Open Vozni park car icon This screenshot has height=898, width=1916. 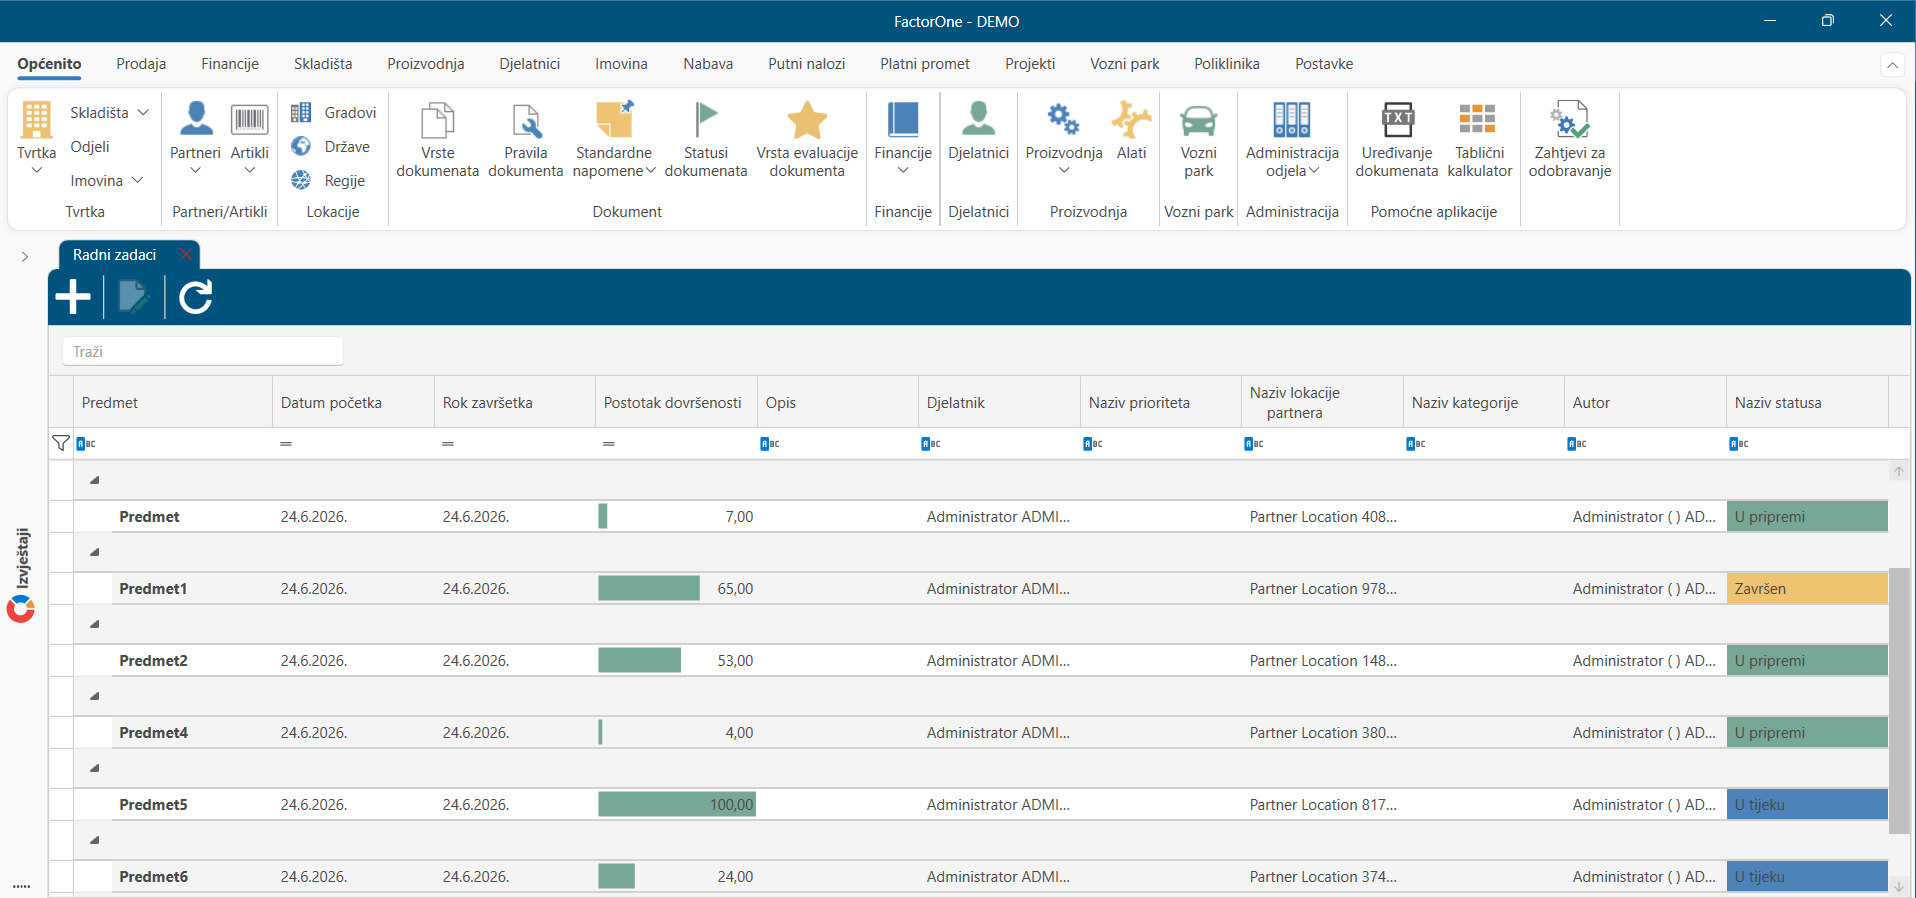tap(1198, 120)
